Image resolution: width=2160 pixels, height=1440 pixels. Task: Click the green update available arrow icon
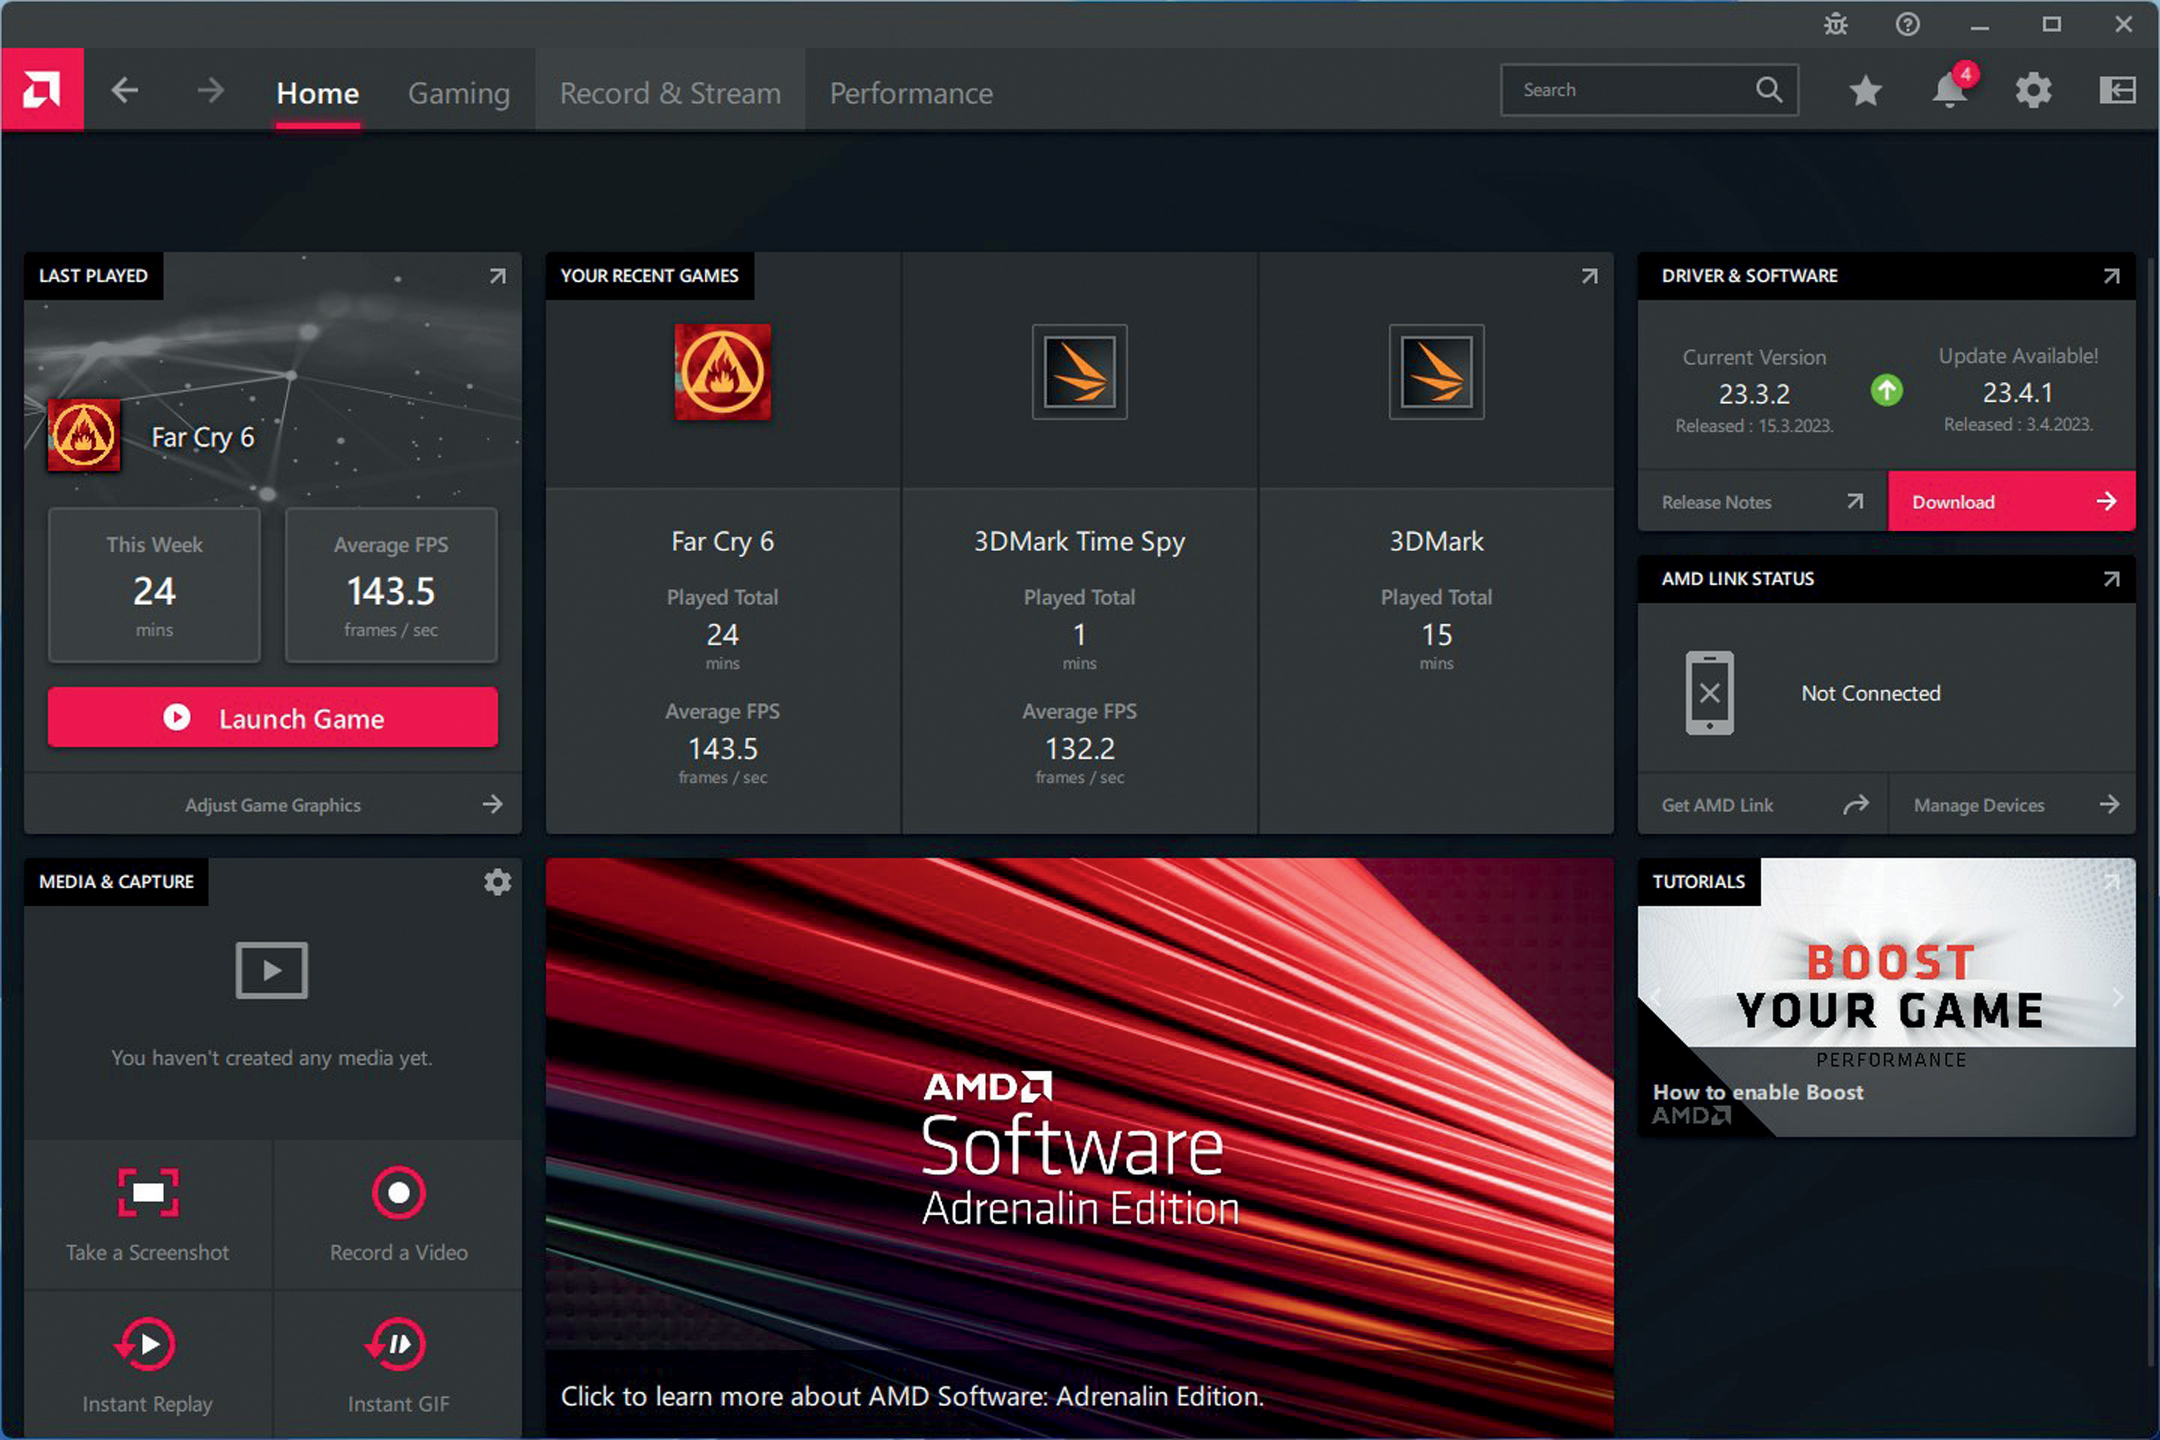pos(1887,390)
